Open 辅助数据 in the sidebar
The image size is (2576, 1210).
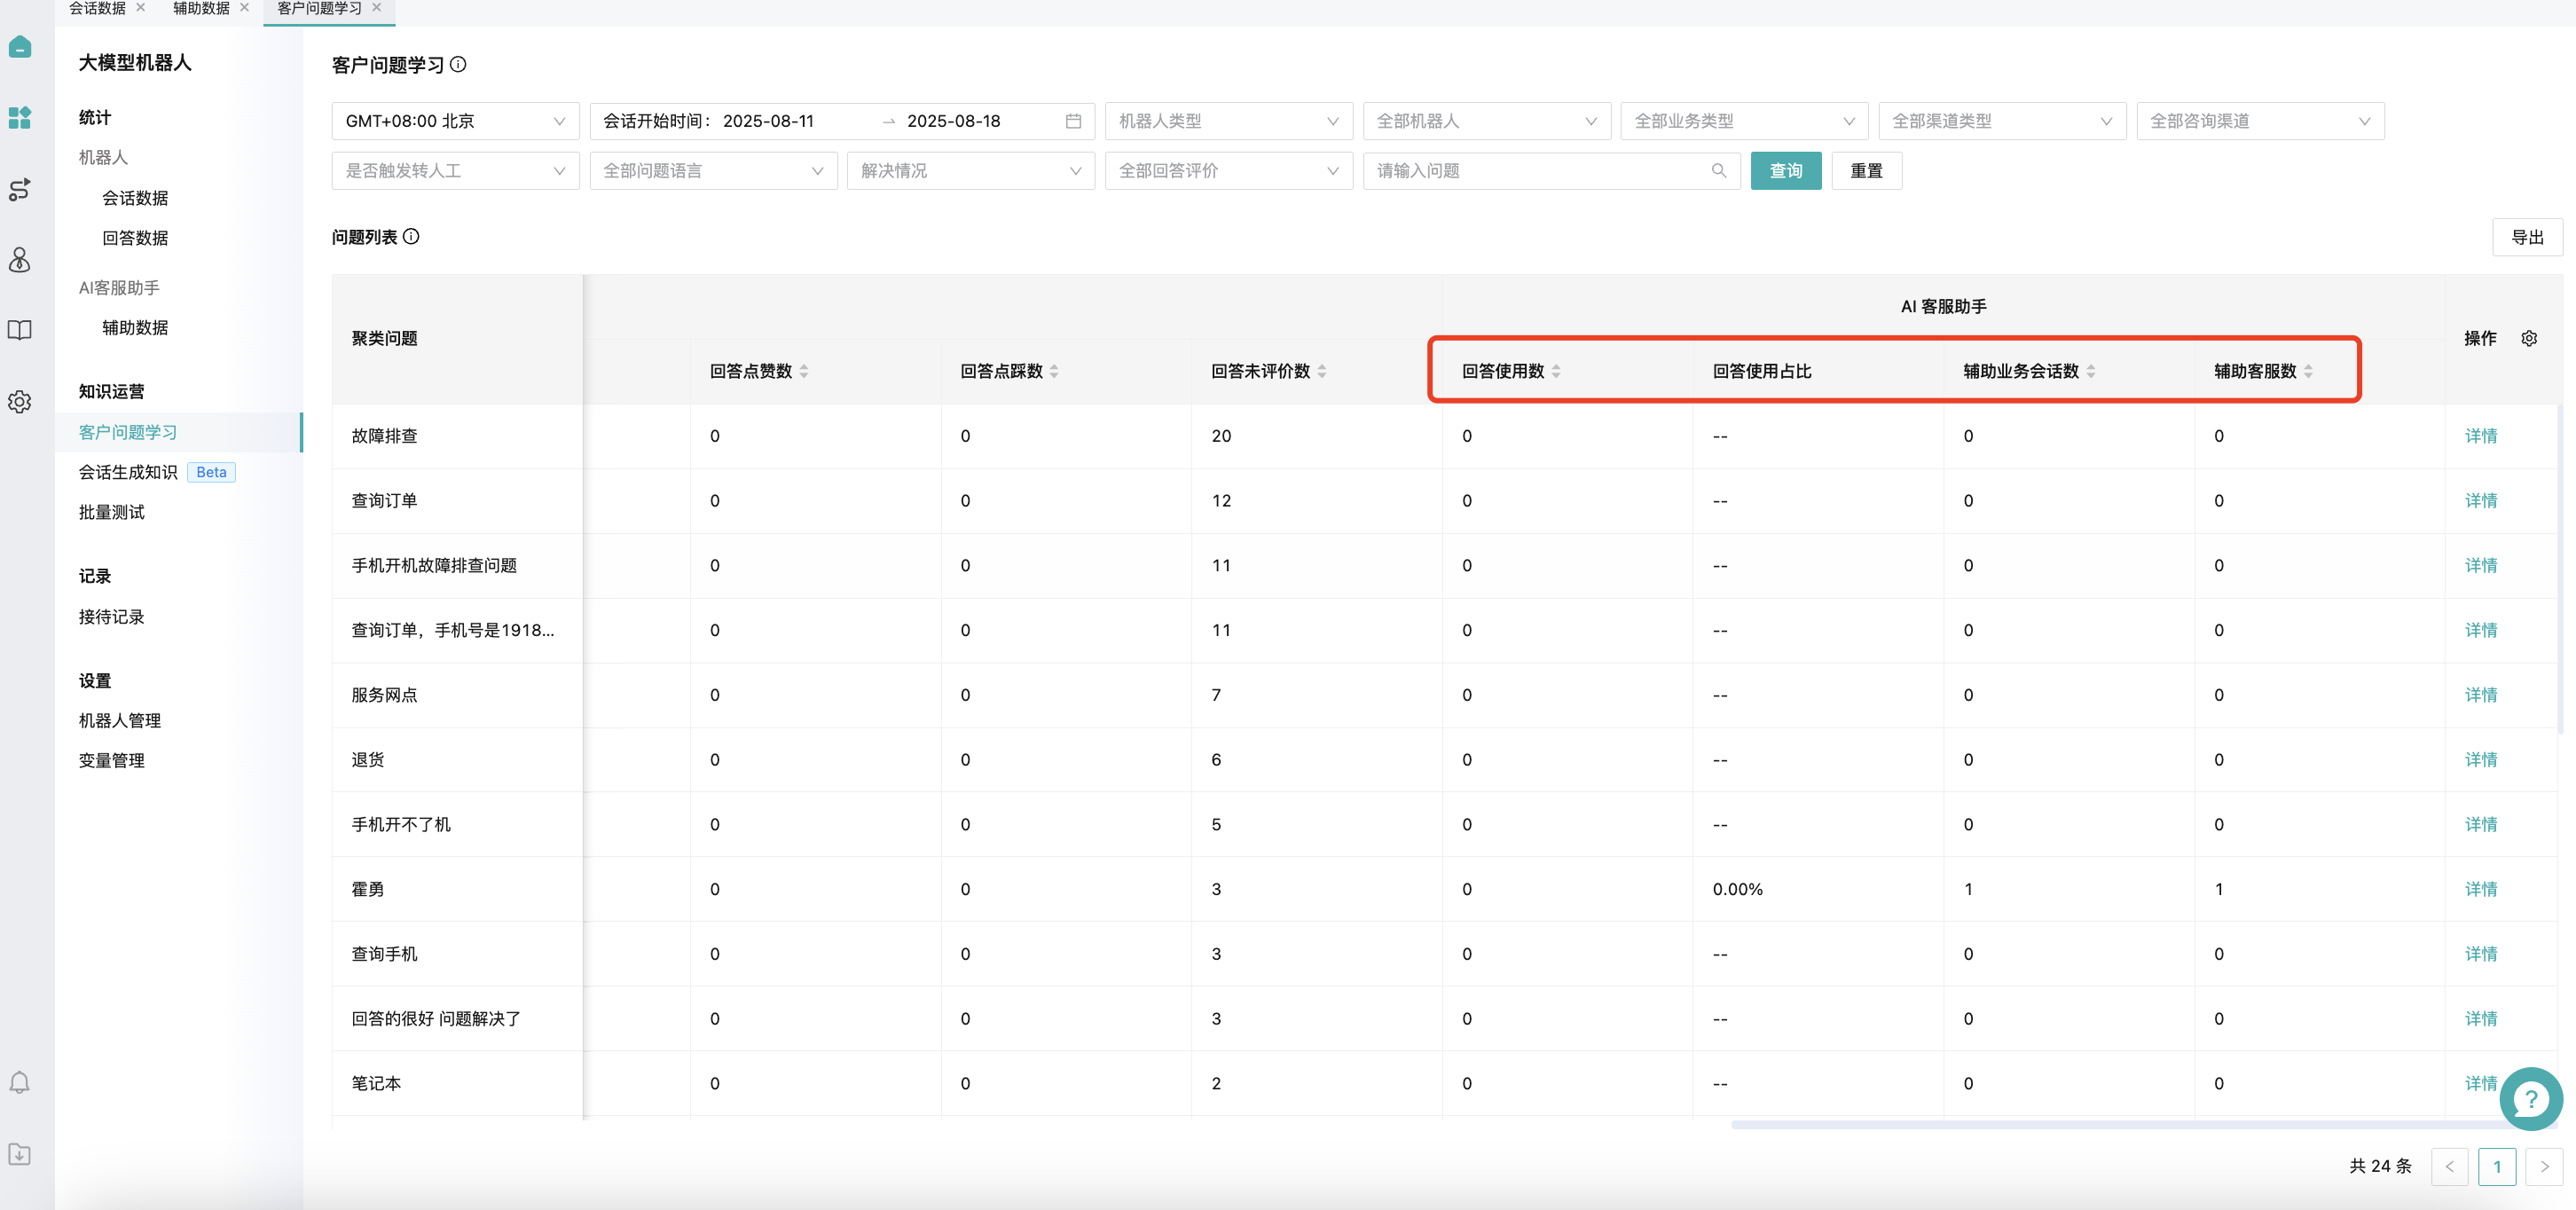tap(135, 328)
